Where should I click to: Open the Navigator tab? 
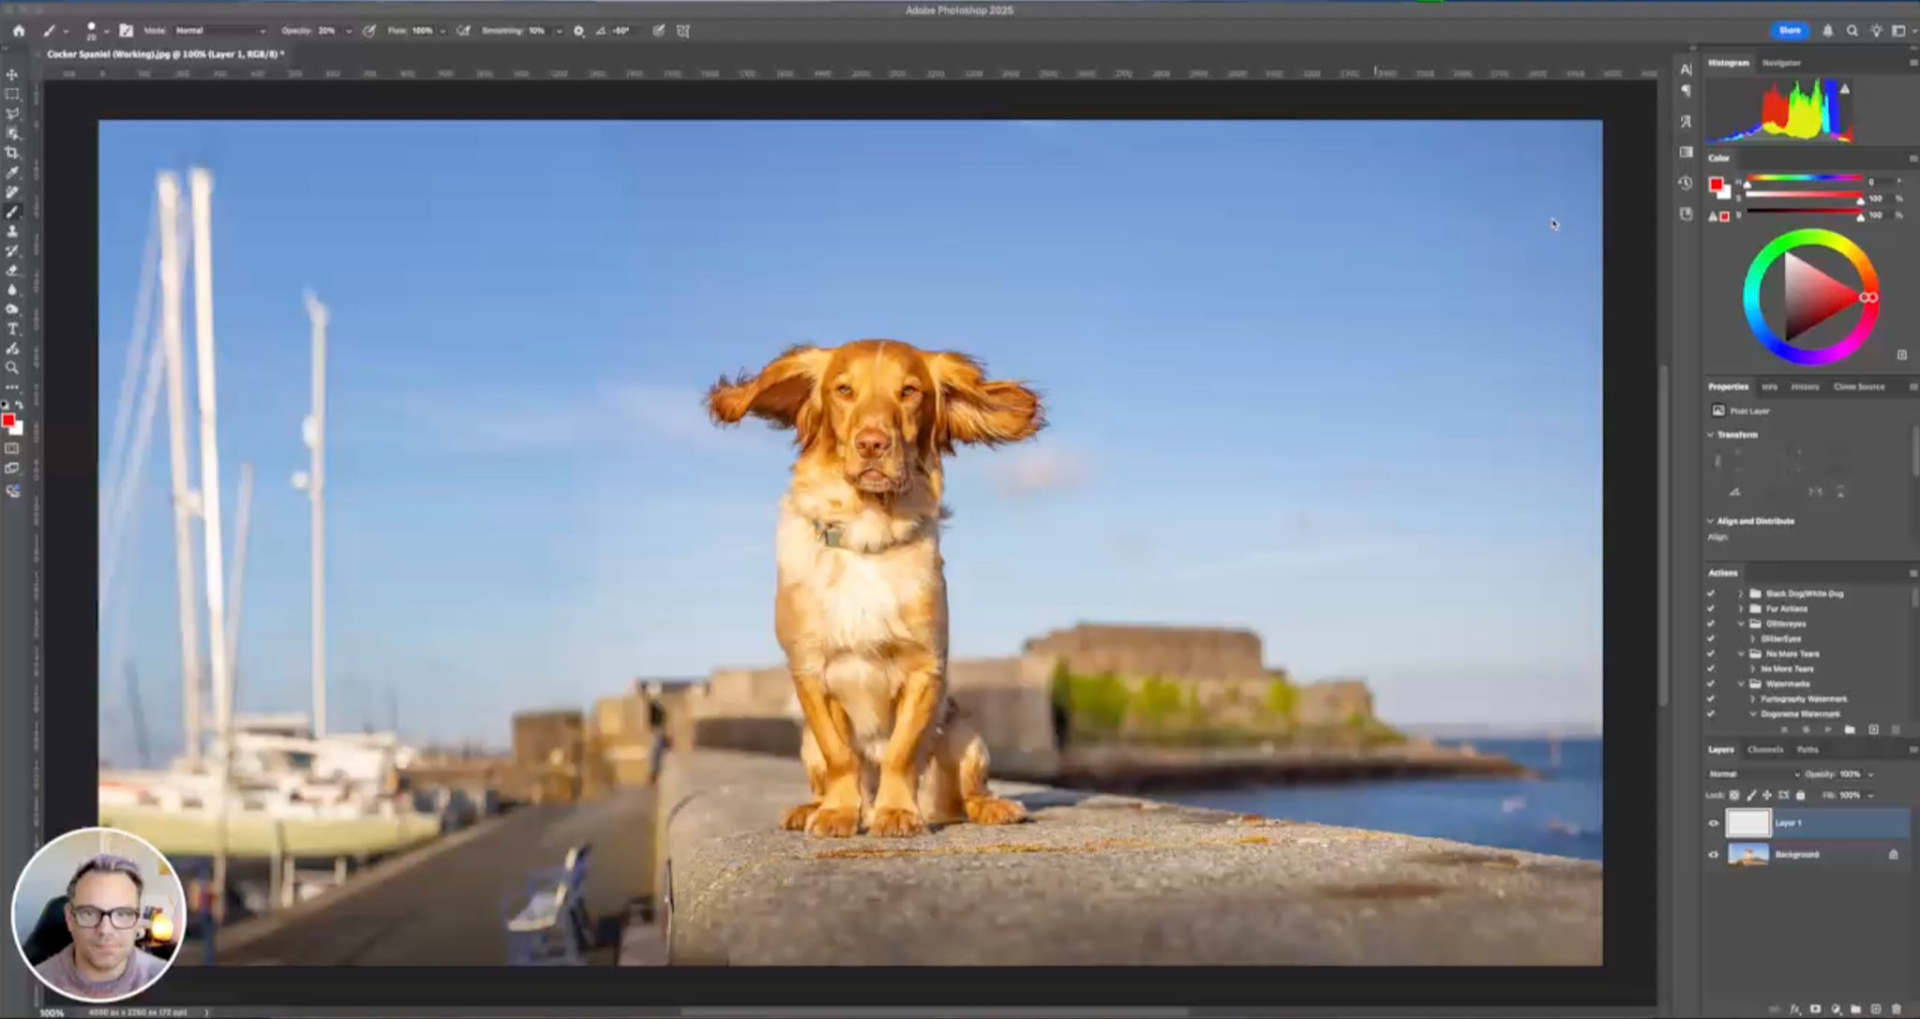1781,63
